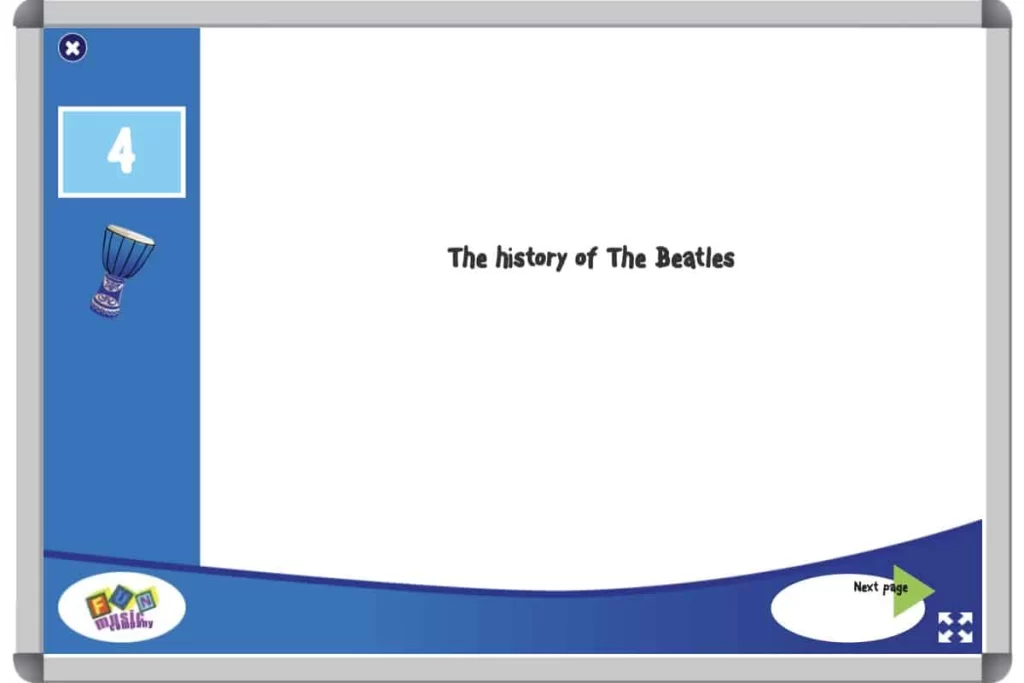
Task: Toggle the exit control in the sidebar
Action: (x=71, y=48)
